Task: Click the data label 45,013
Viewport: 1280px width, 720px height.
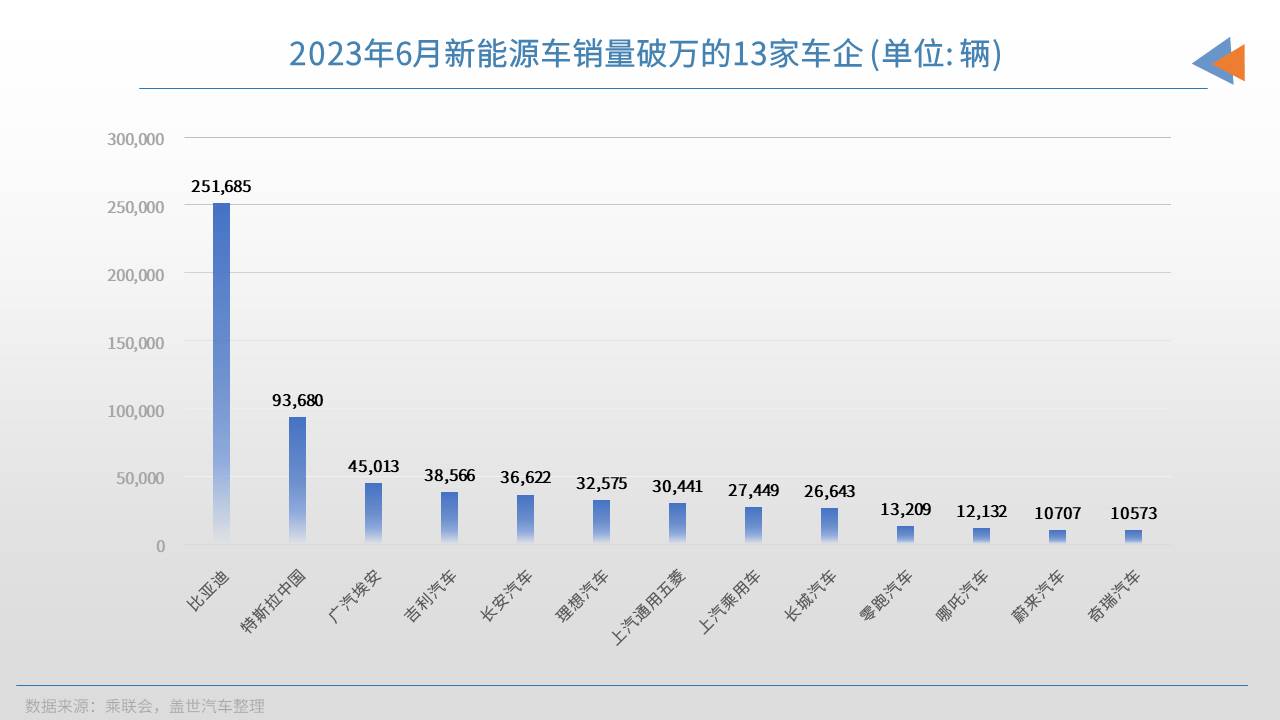Action: tap(374, 466)
